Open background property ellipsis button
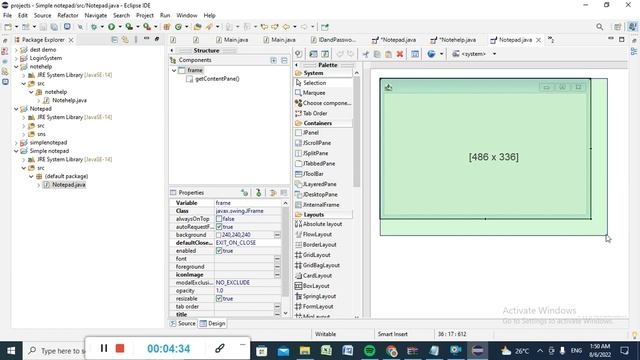 pyautogui.click(x=277, y=235)
